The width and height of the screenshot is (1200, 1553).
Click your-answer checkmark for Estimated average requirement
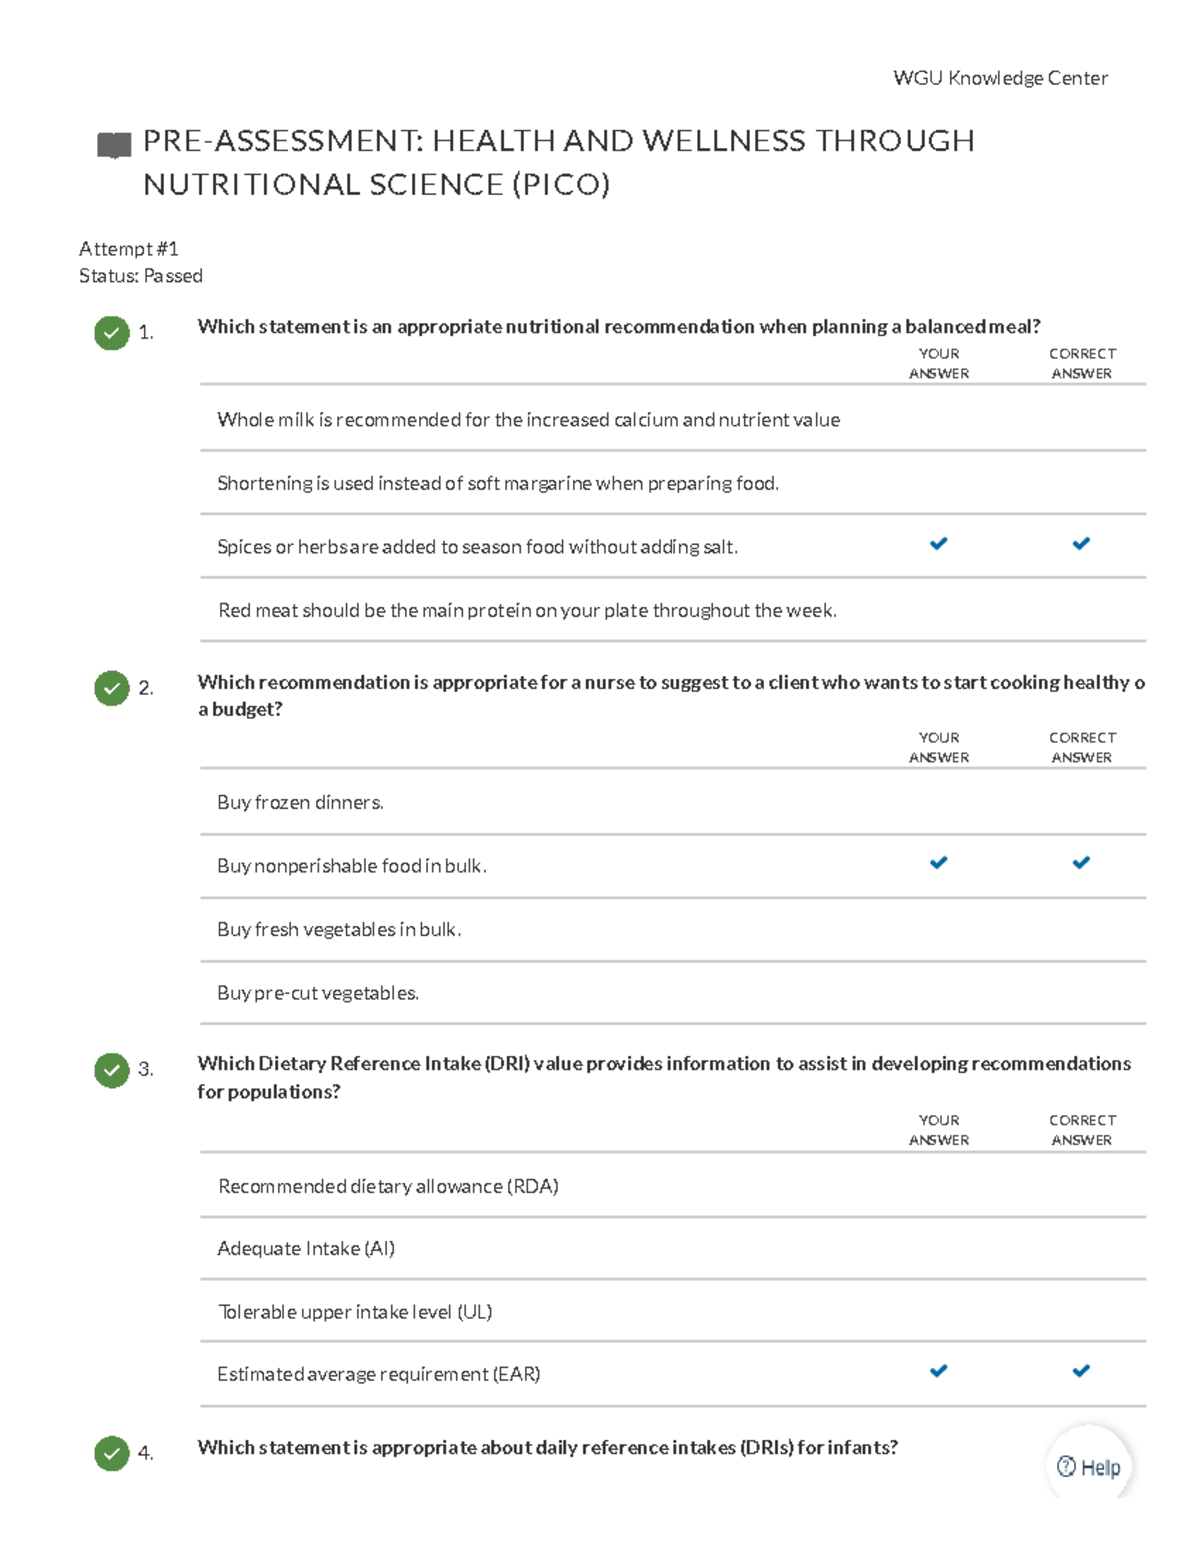(938, 1371)
